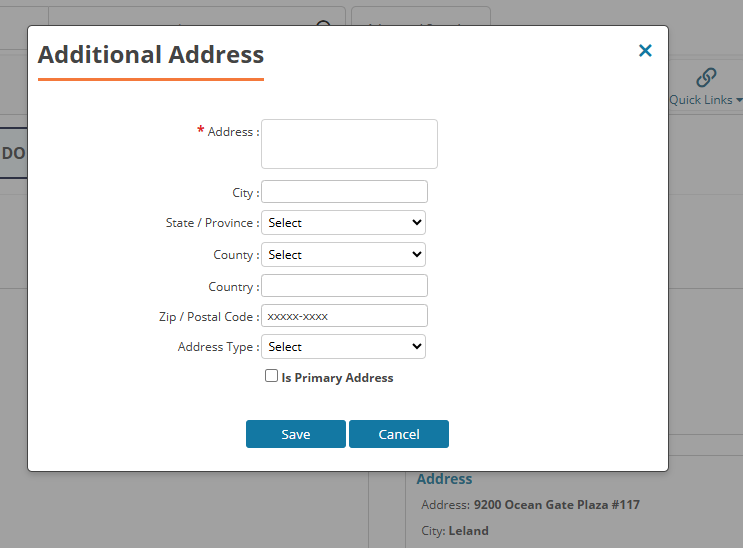Close the Additional Address dialog with X

(645, 51)
